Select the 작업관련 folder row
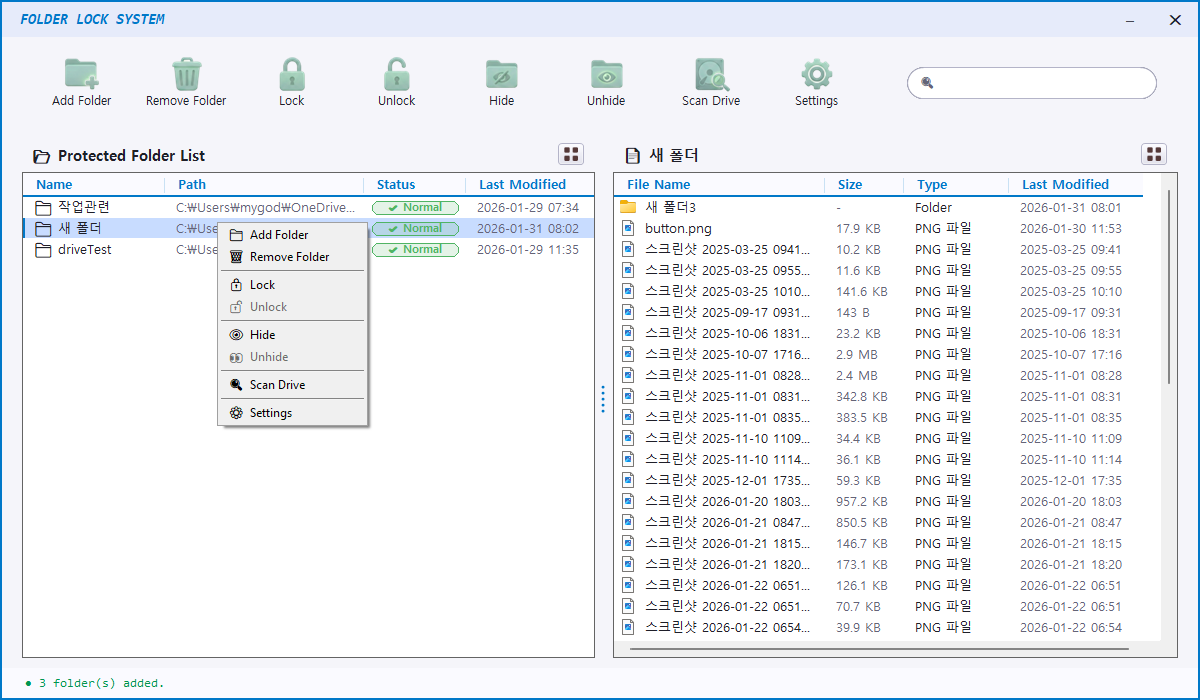 coord(308,208)
